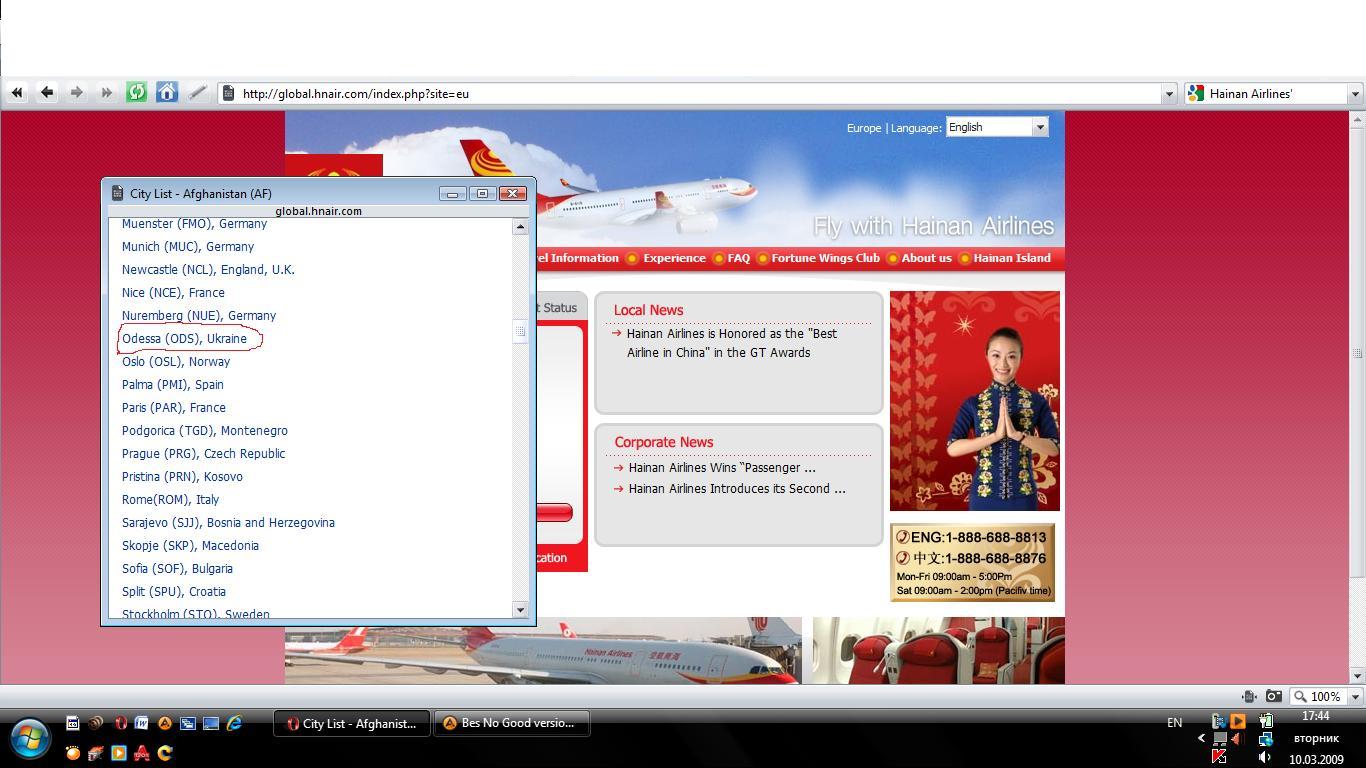Open Internet Explorer from quick launch
Viewport: 1366px width, 768px height.
(x=234, y=723)
